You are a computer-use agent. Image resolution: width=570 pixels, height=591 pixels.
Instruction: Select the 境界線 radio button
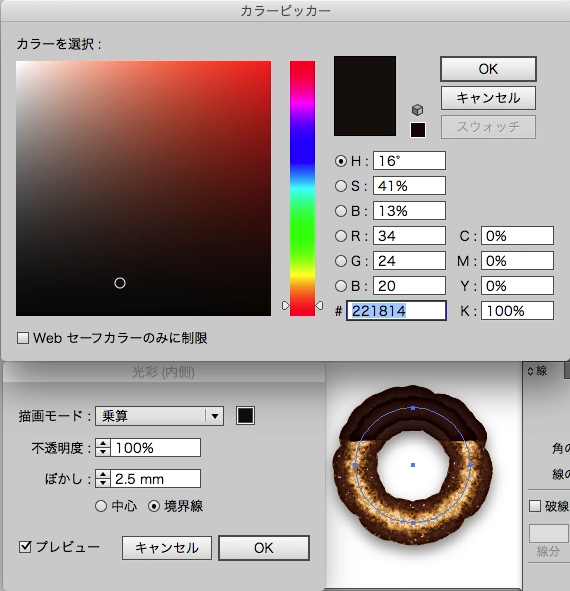pos(154,506)
